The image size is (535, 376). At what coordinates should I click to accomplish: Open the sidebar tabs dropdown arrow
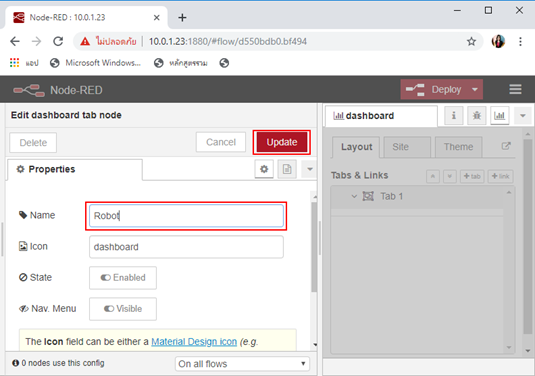coord(522,116)
